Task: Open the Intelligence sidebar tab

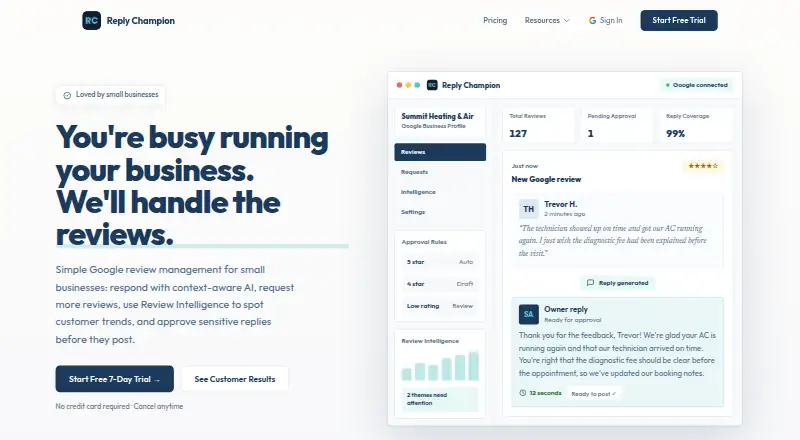Action: pos(440,192)
